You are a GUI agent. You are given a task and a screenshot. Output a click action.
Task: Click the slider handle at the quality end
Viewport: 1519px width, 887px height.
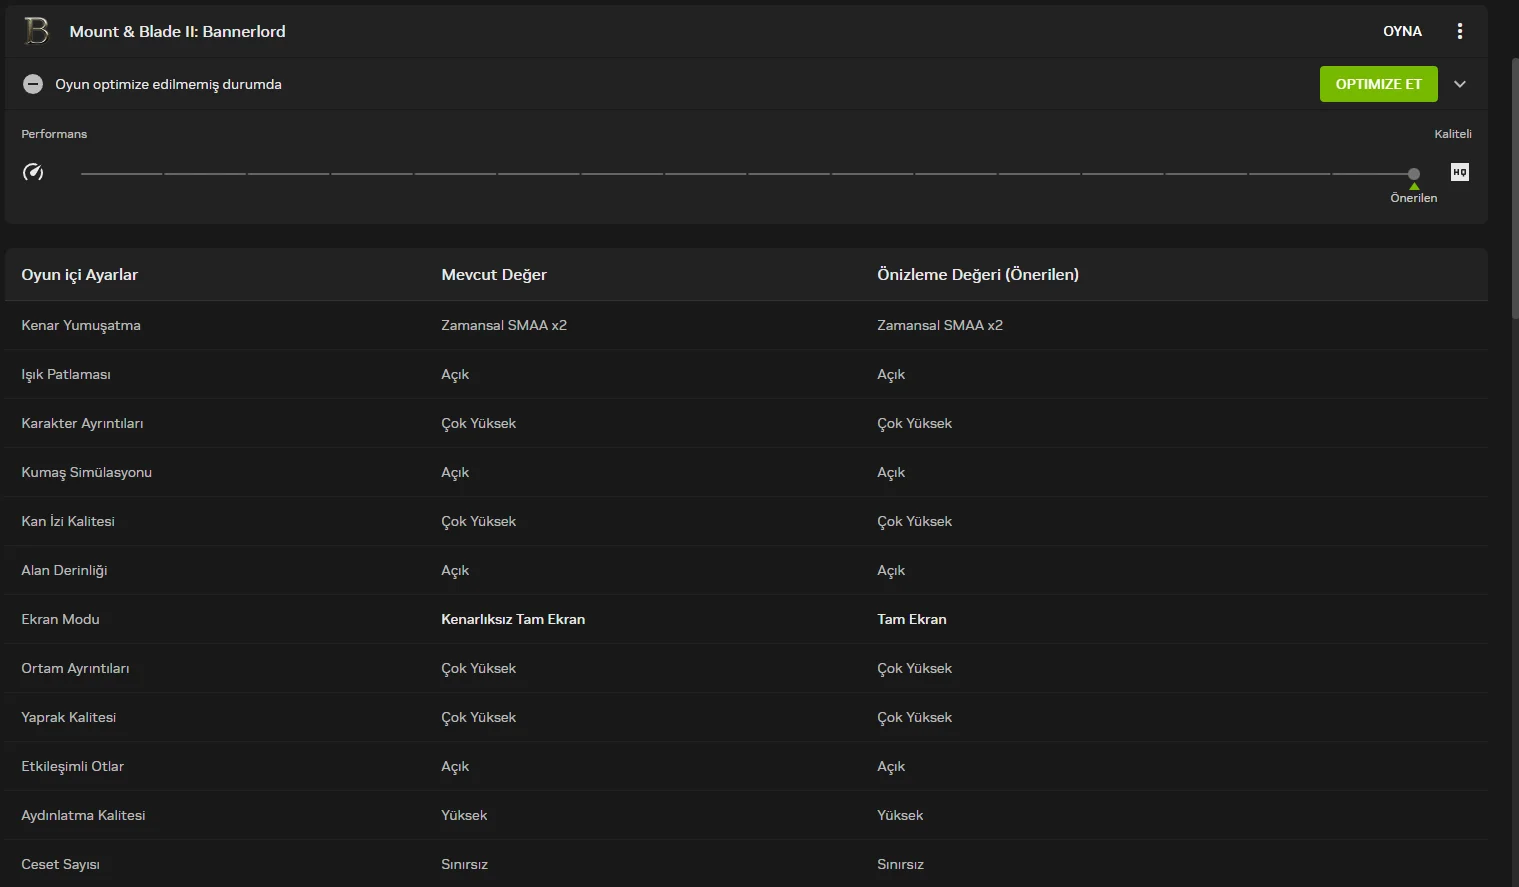[1414, 174]
